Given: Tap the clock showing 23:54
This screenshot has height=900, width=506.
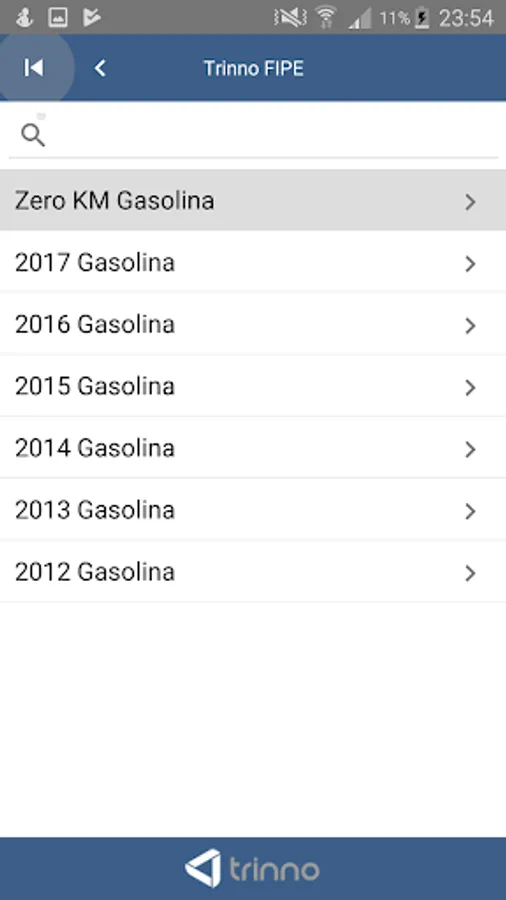Looking at the screenshot, I should (466, 18).
